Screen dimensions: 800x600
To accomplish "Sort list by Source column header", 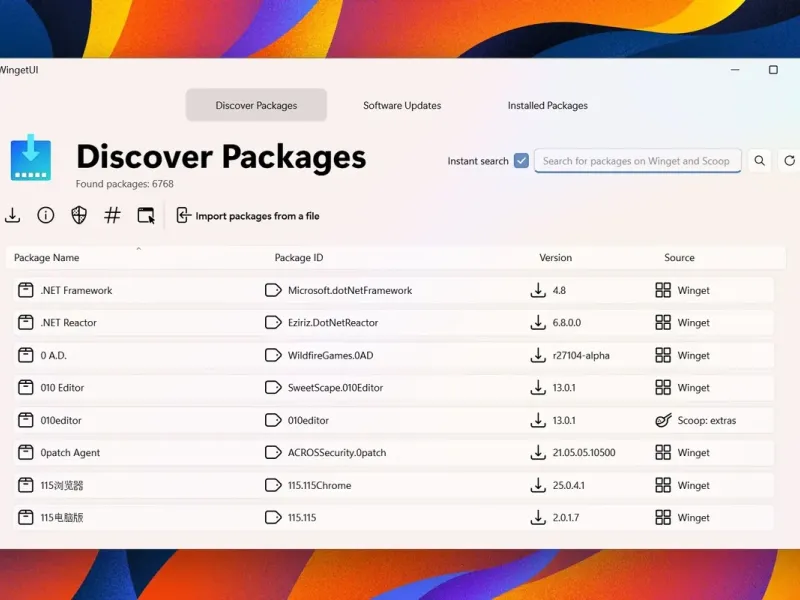I will point(679,258).
